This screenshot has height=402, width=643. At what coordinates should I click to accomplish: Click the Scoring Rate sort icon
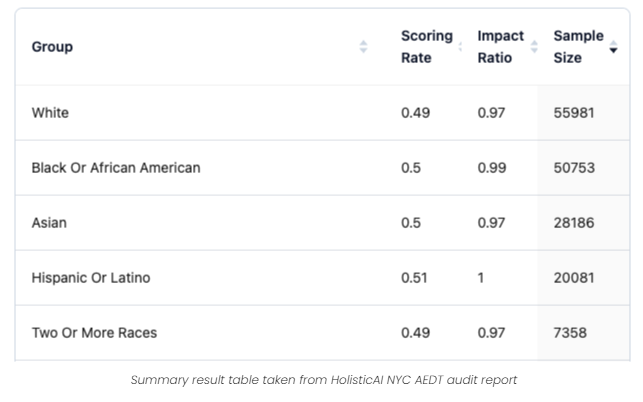click(461, 47)
